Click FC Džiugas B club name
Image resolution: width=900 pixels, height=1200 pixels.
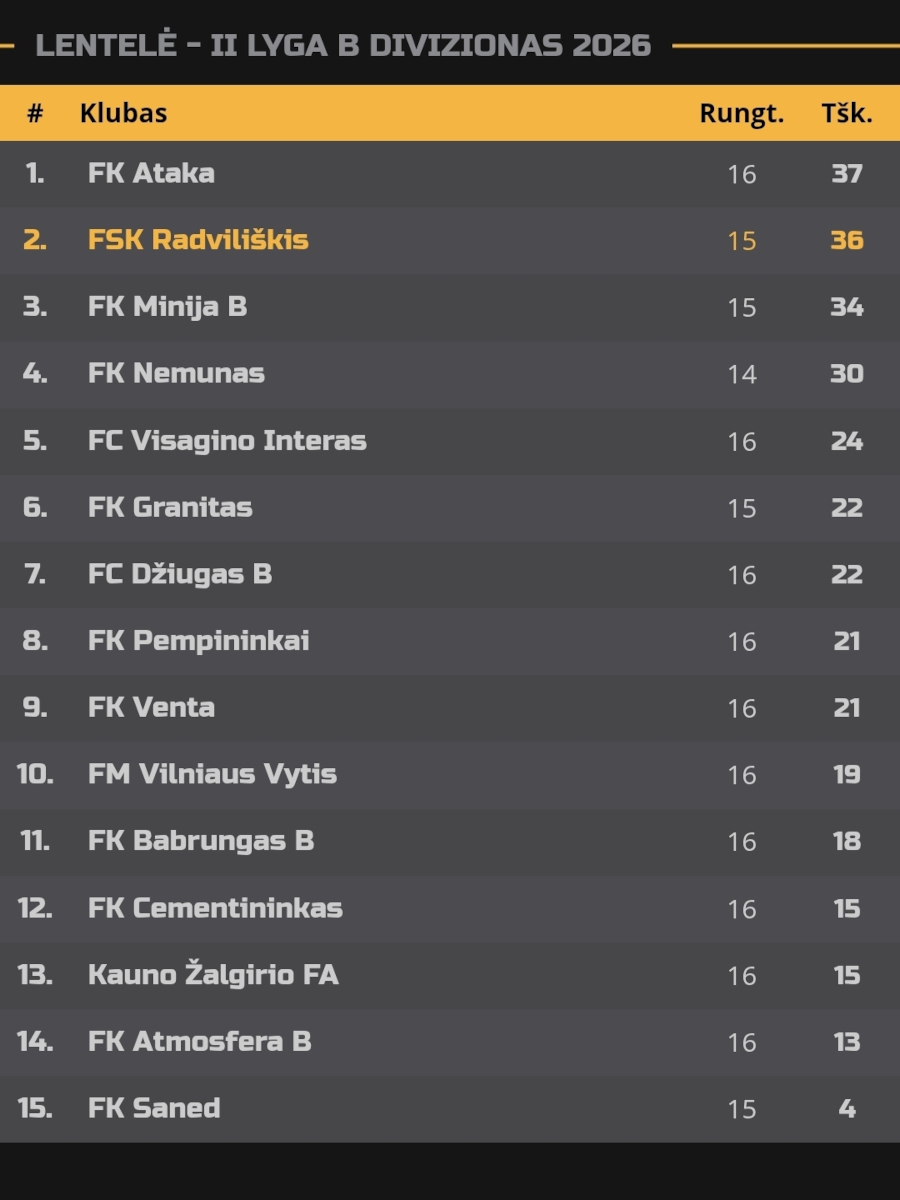tap(180, 574)
